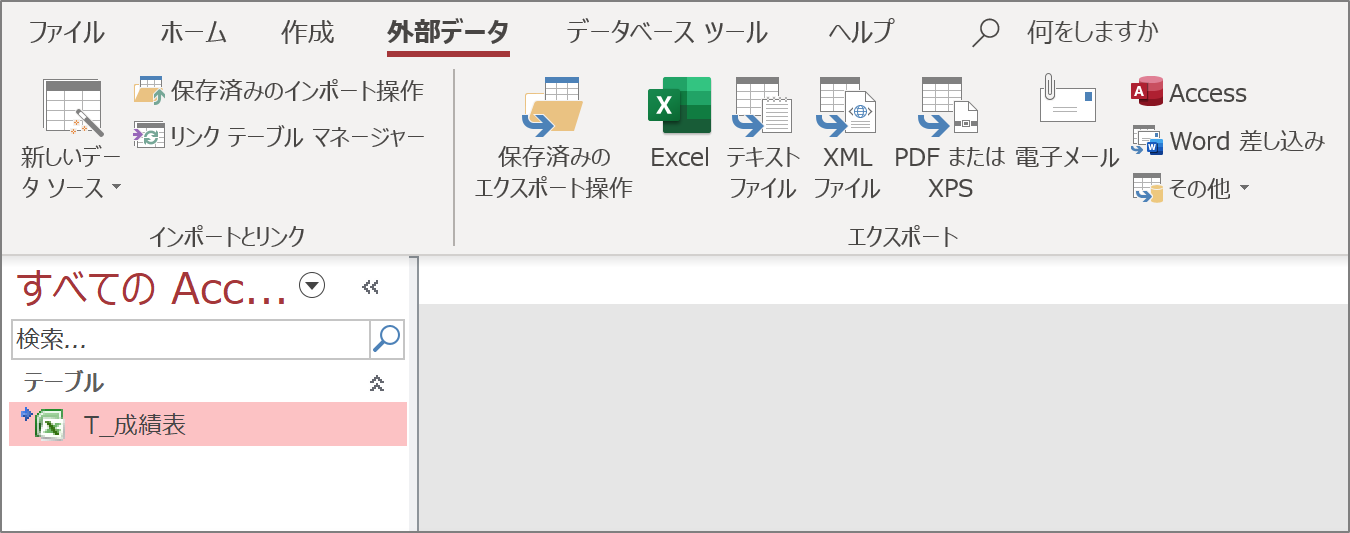This screenshot has width=1350, height=533.
Task: Open the navigation pane category dropdown arrow
Action: coord(313,287)
